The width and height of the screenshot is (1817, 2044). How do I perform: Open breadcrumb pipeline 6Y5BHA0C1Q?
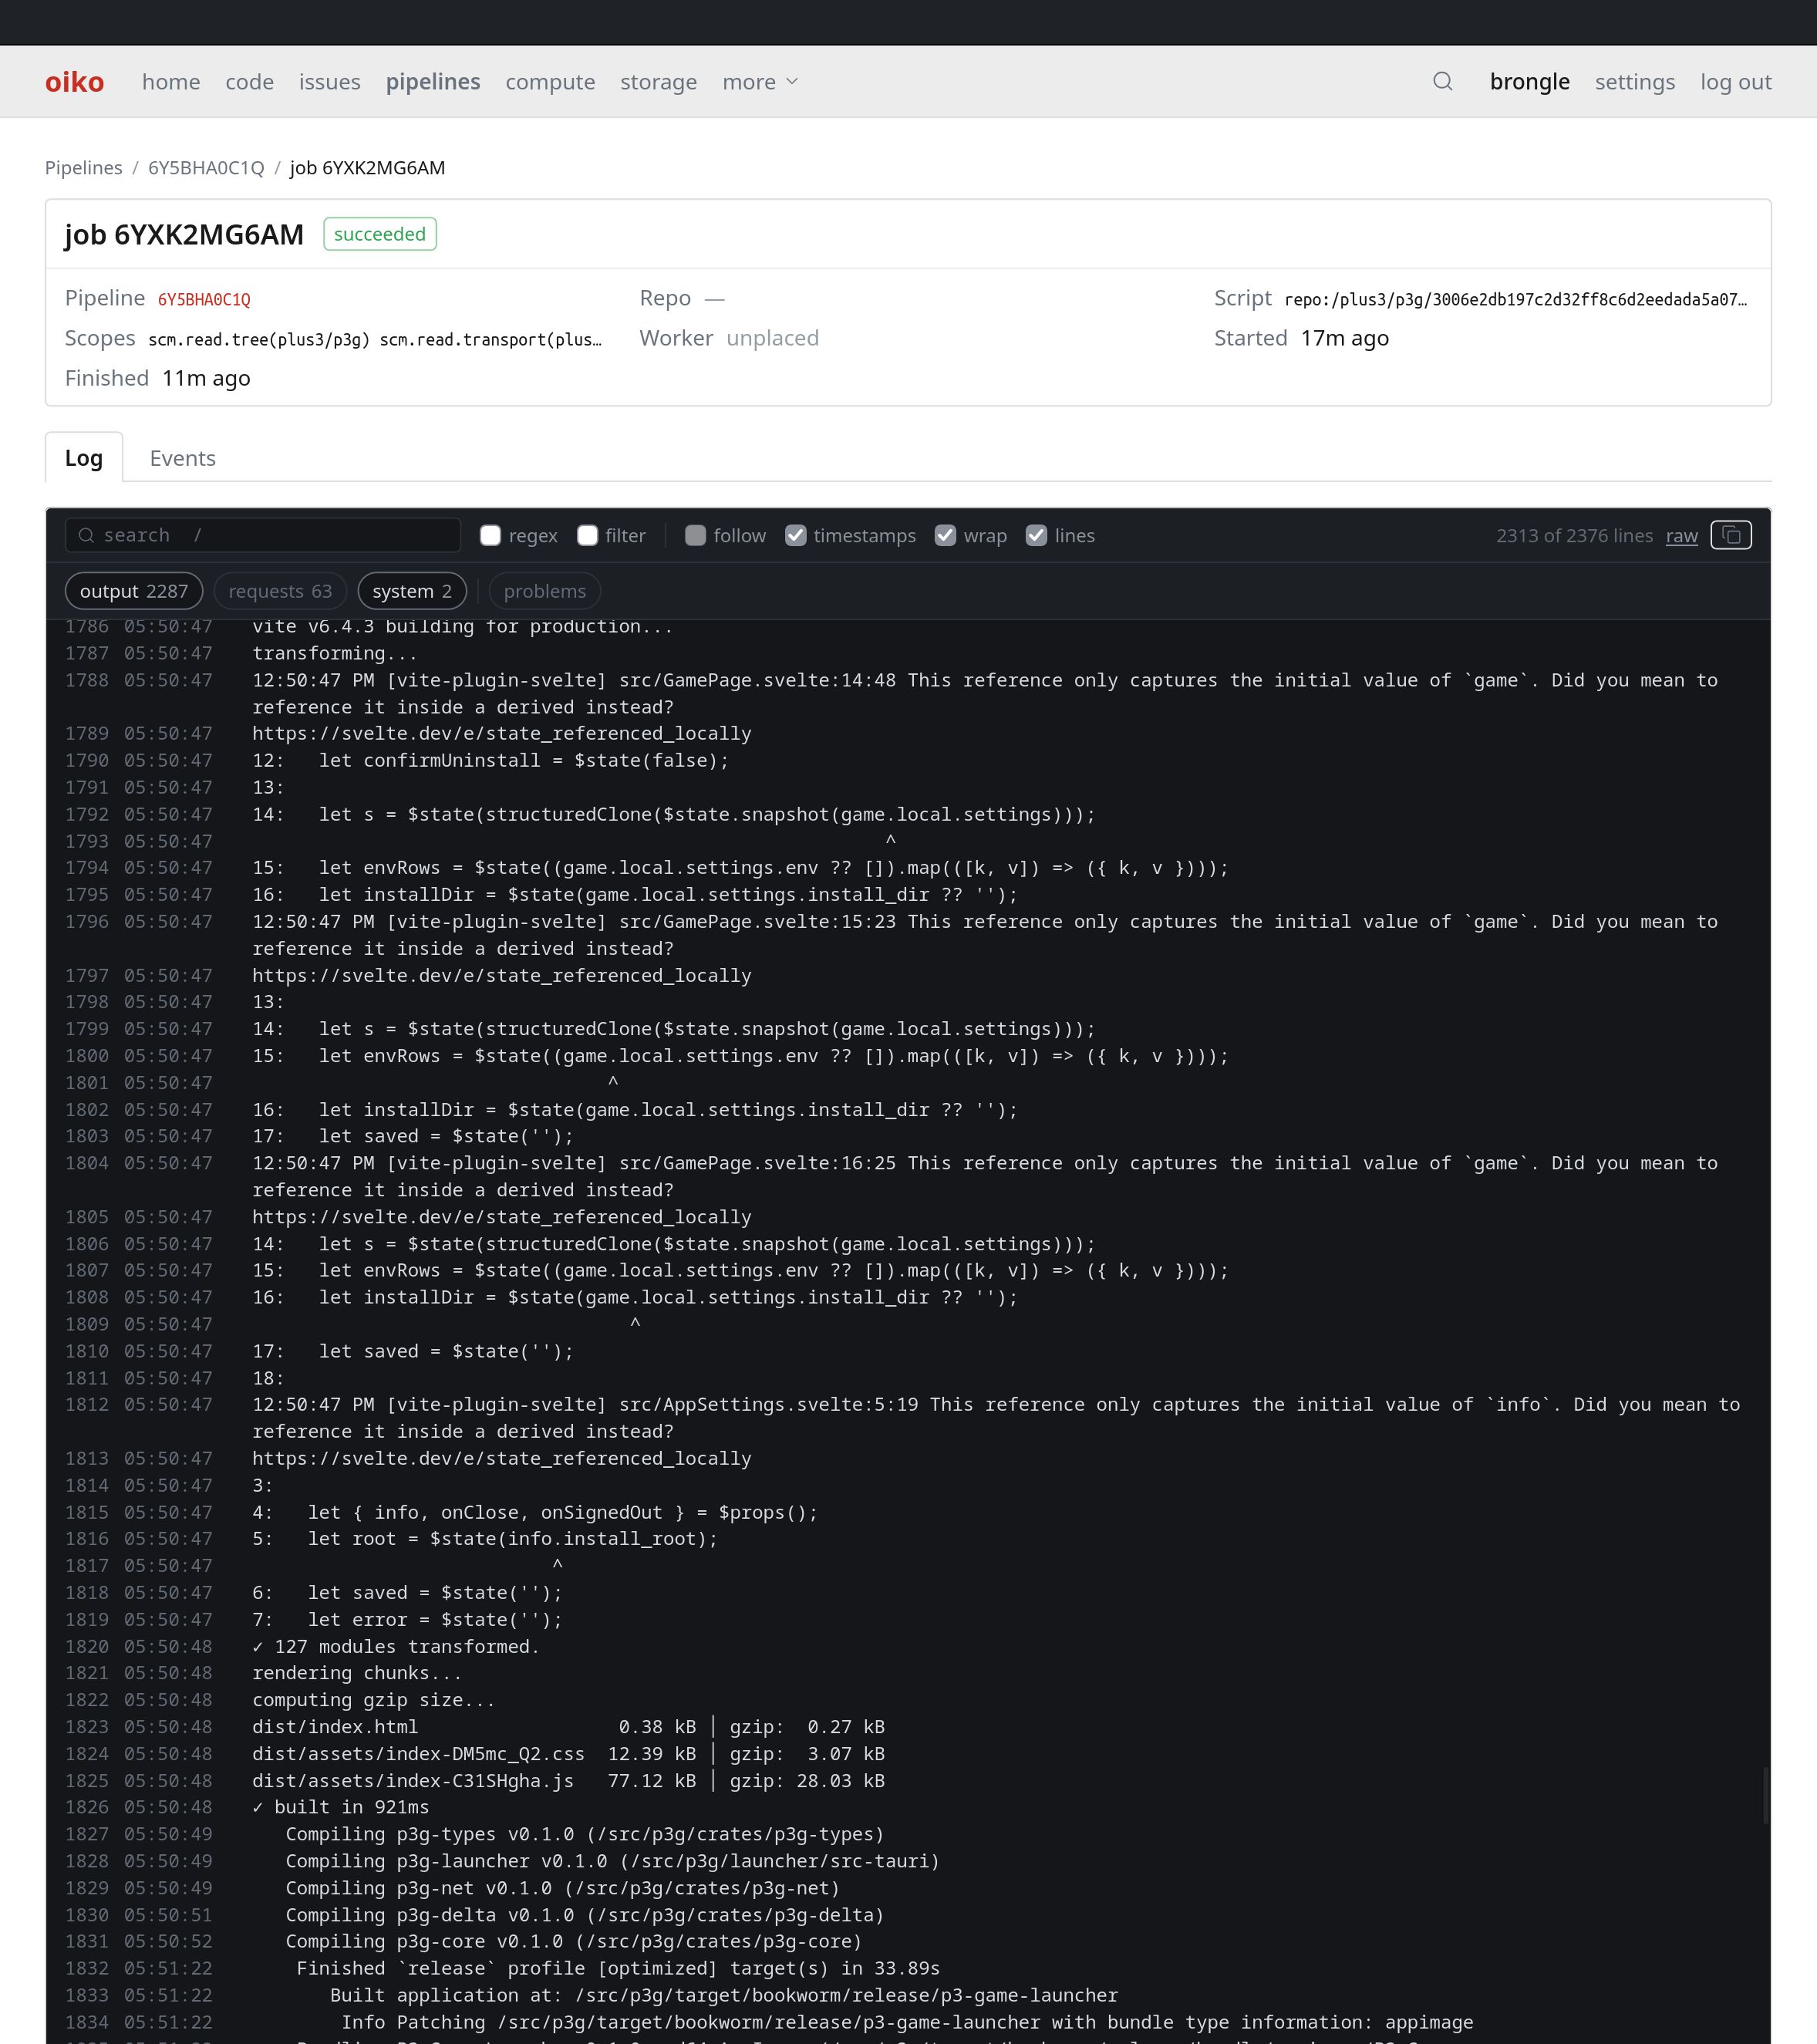(206, 168)
